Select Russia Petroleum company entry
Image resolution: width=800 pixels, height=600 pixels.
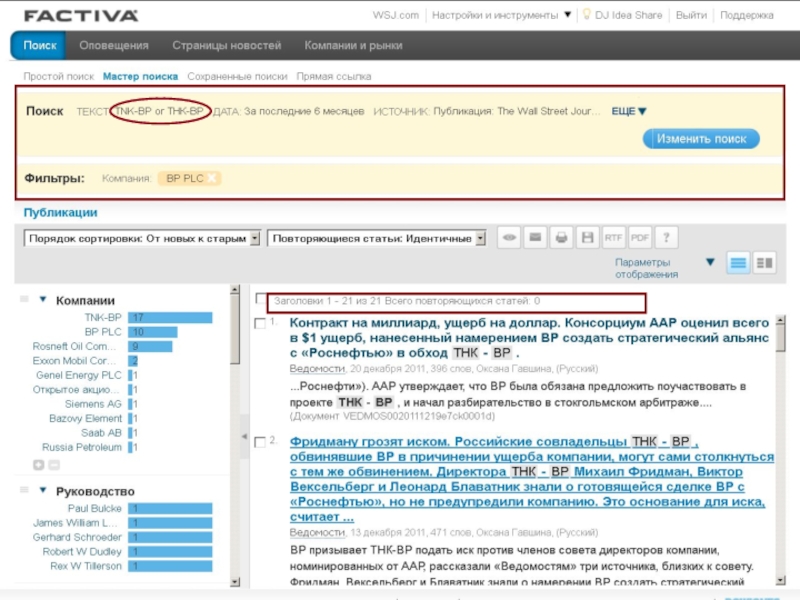(82, 447)
